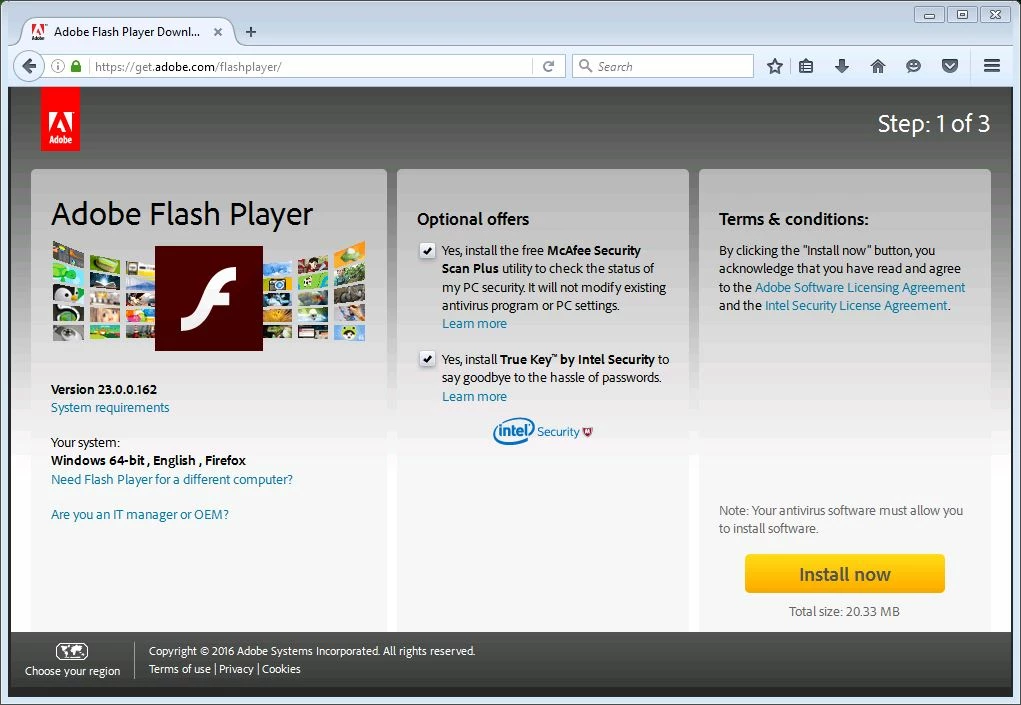Open Learn more link under McAfee offer

point(474,324)
